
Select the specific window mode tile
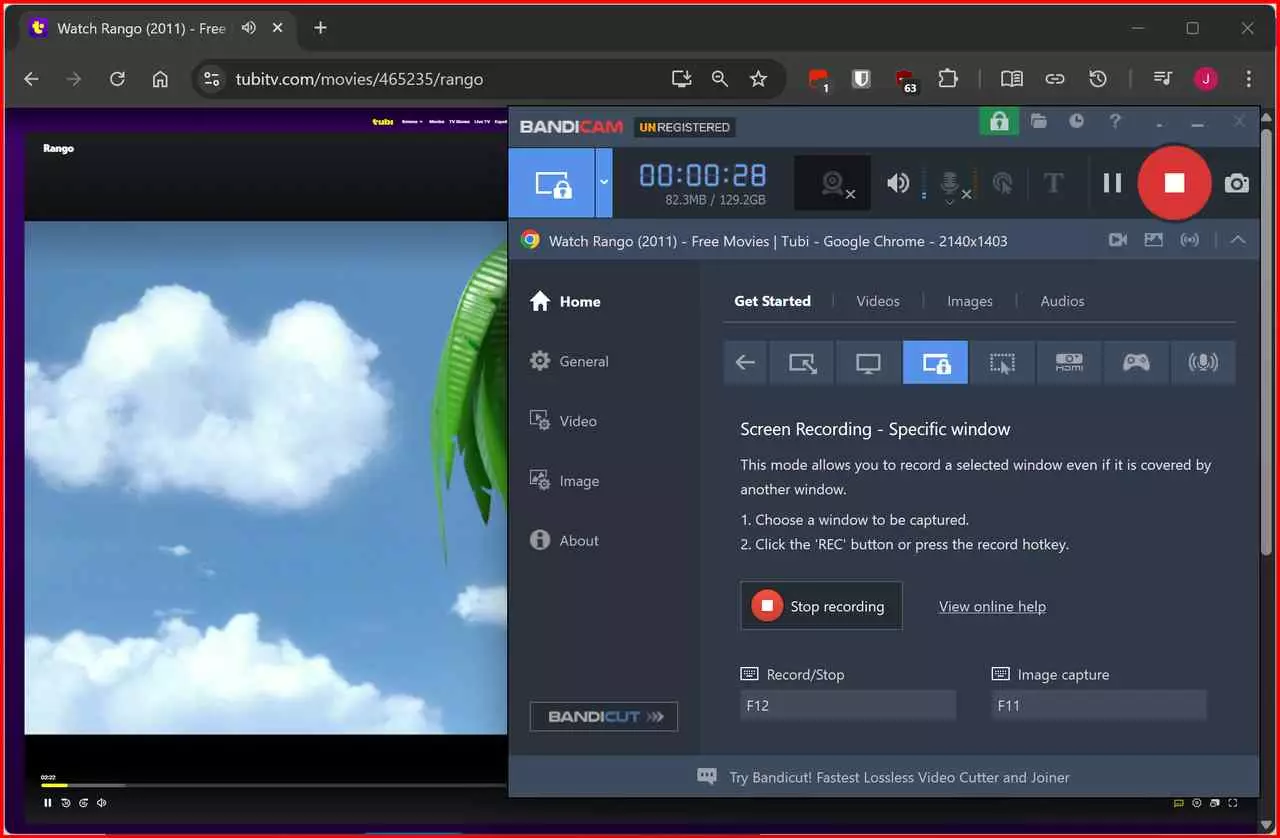(x=935, y=362)
